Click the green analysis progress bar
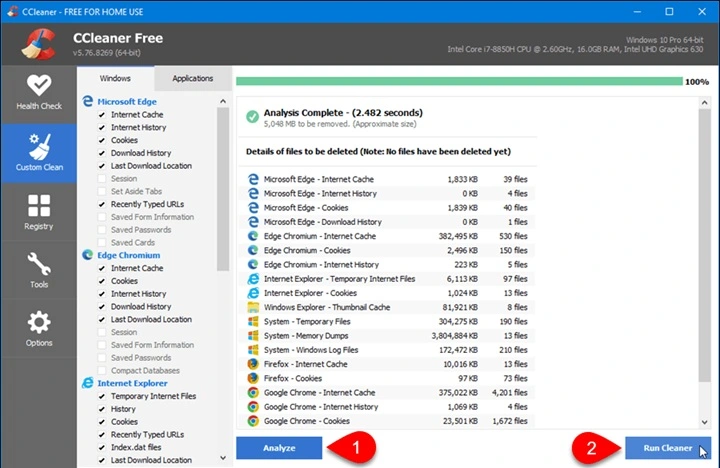The height and width of the screenshot is (468, 720). click(x=459, y=81)
